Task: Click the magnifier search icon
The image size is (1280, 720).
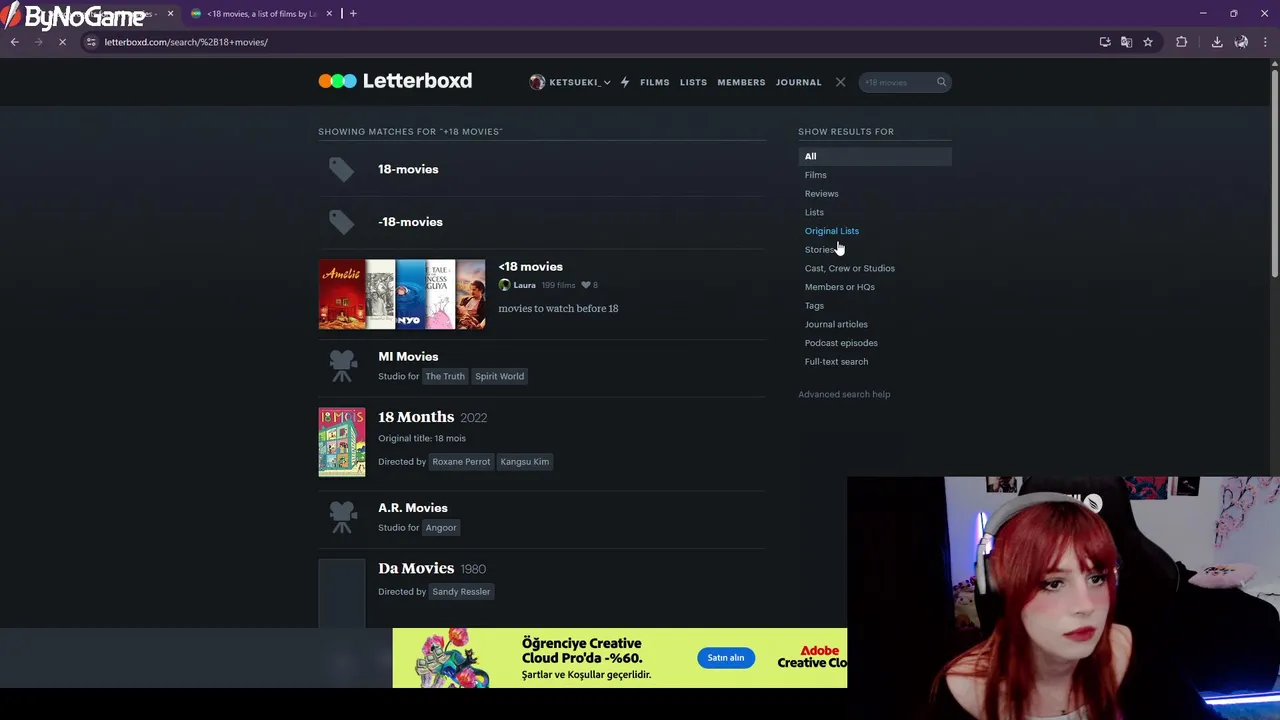Action: [941, 82]
